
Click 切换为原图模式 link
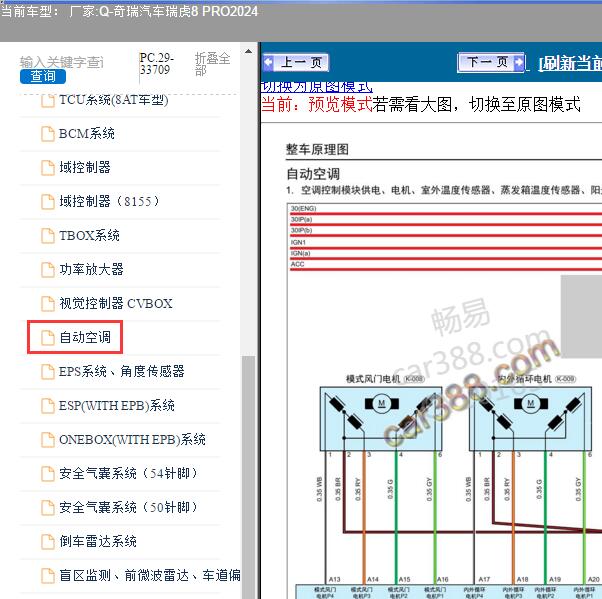pyautogui.click(x=316, y=87)
